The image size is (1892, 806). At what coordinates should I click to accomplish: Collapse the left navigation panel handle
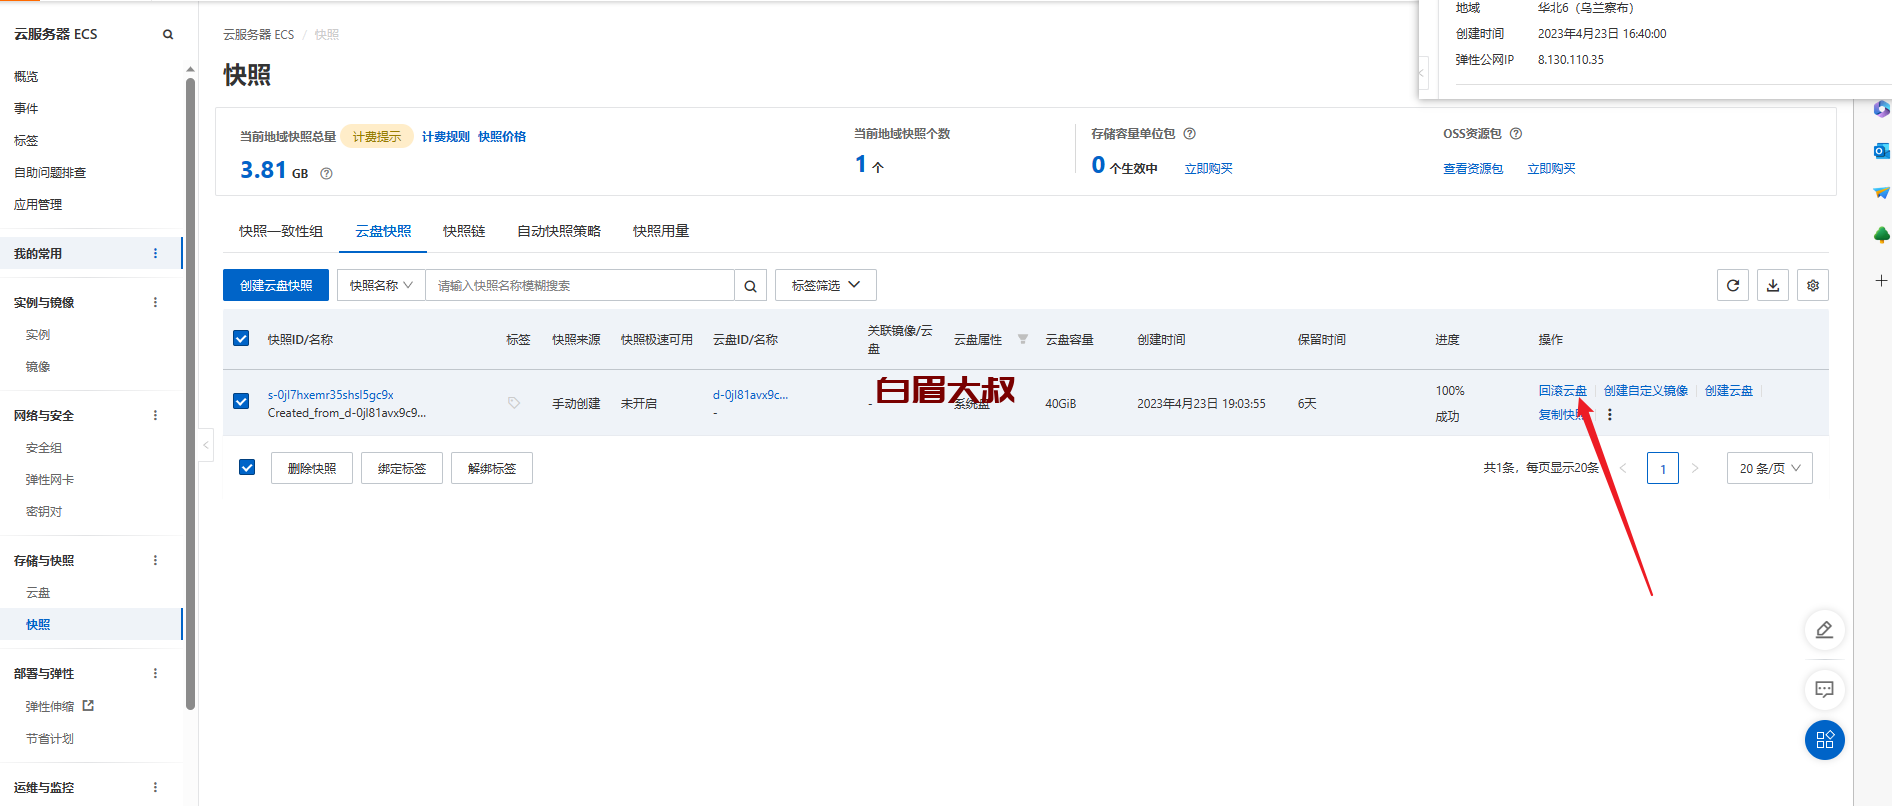point(206,445)
